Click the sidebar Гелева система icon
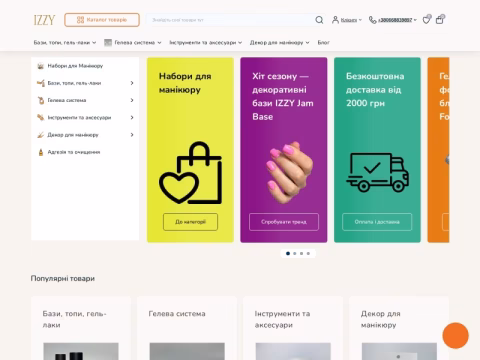480x360 pixels. click(x=41, y=100)
